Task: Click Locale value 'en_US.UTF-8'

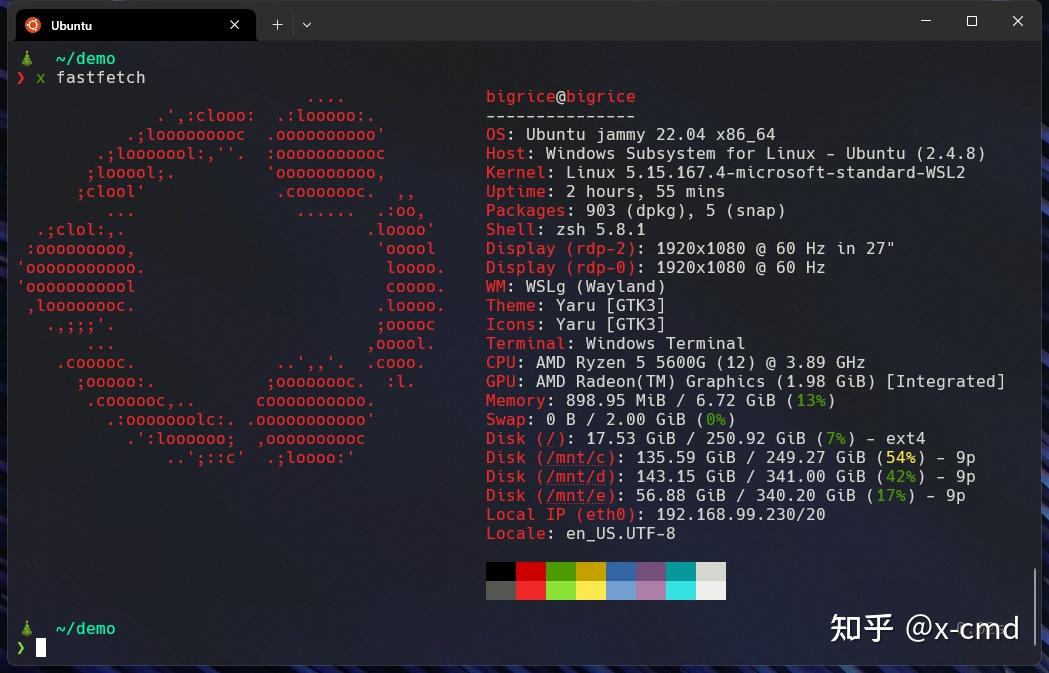Action: coord(620,534)
